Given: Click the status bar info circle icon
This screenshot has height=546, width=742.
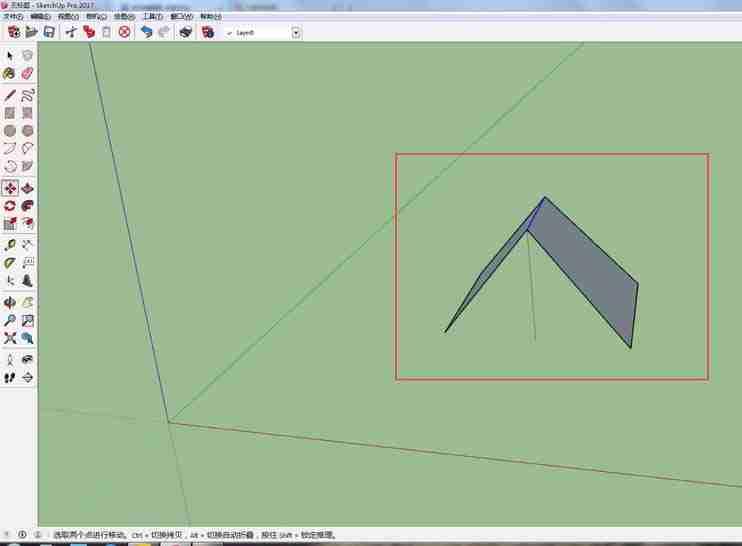Looking at the screenshot, I should (22, 535).
